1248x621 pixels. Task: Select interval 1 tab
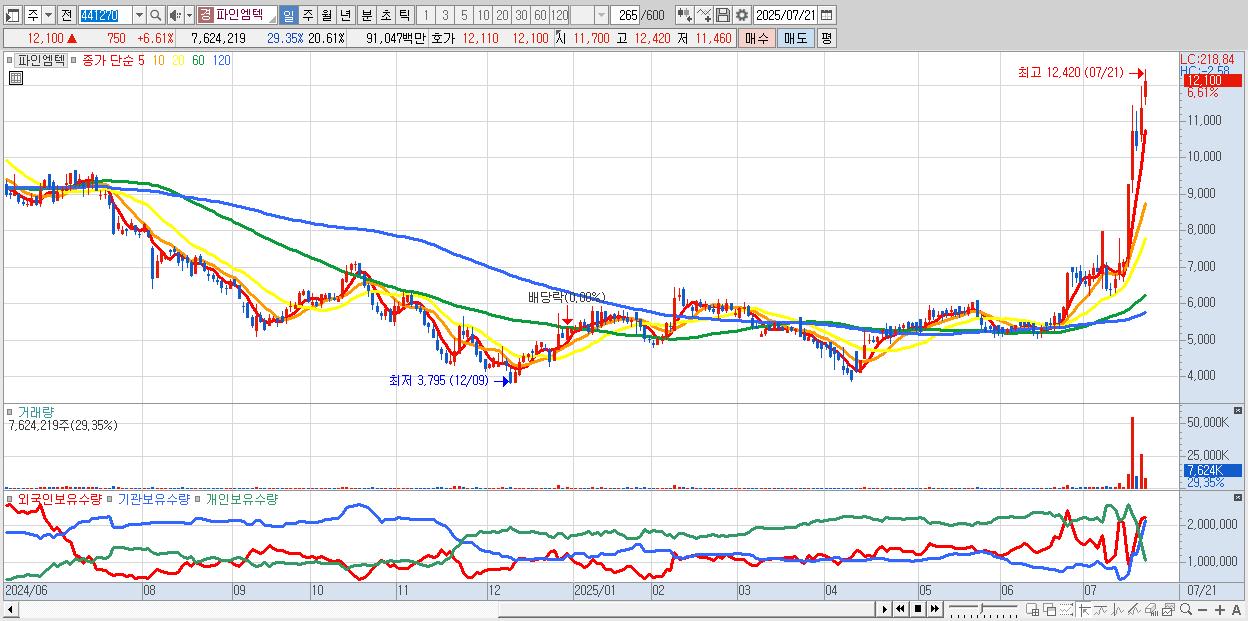[425, 15]
